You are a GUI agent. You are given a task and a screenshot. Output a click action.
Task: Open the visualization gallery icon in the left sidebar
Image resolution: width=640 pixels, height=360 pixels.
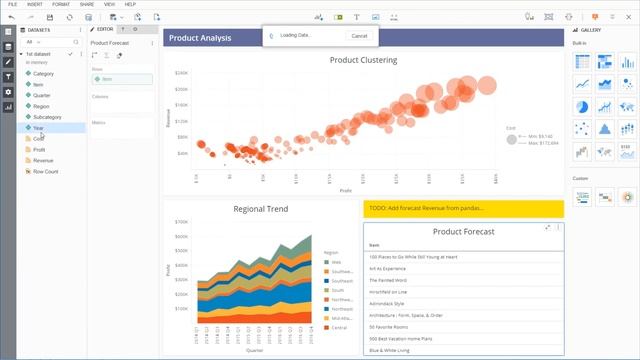pyautogui.click(x=8, y=107)
